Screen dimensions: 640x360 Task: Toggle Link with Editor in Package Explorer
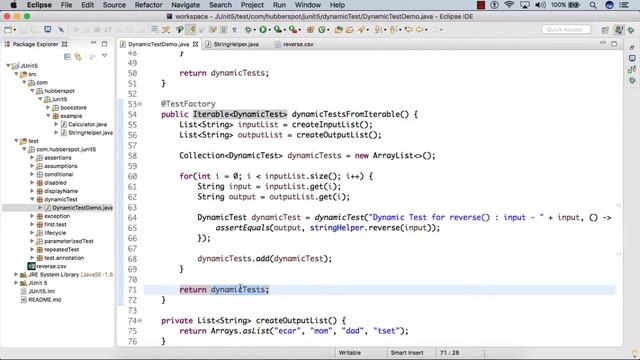[x=78, y=56]
